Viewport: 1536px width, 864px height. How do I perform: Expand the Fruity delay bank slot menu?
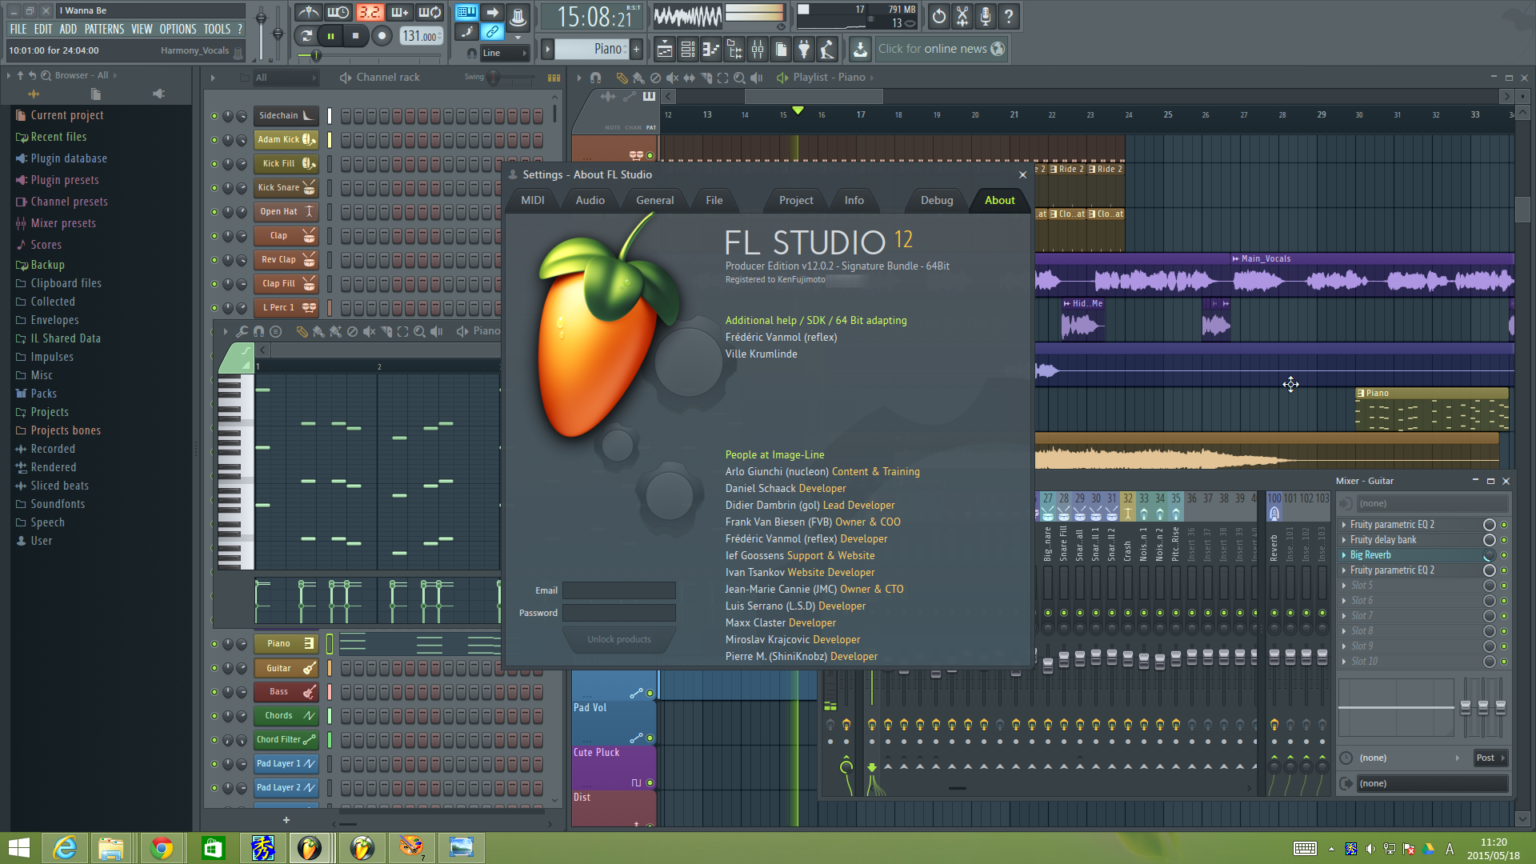[x=1344, y=540]
